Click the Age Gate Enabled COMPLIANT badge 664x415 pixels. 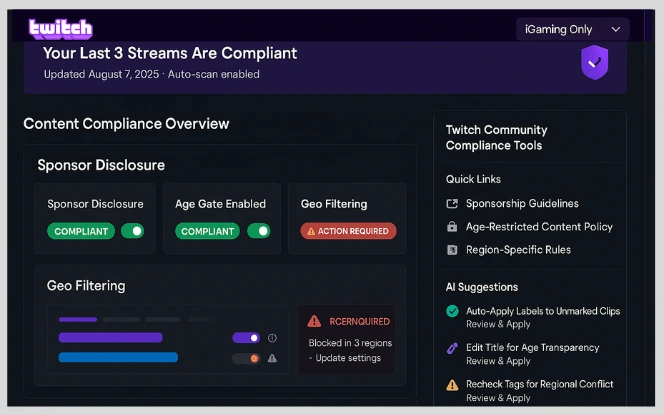pos(208,231)
